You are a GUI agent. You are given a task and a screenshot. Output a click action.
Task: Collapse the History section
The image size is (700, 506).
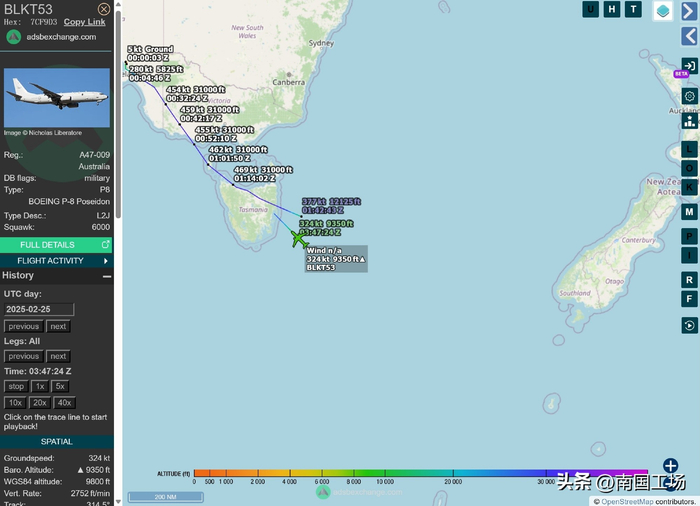[x=107, y=276]
